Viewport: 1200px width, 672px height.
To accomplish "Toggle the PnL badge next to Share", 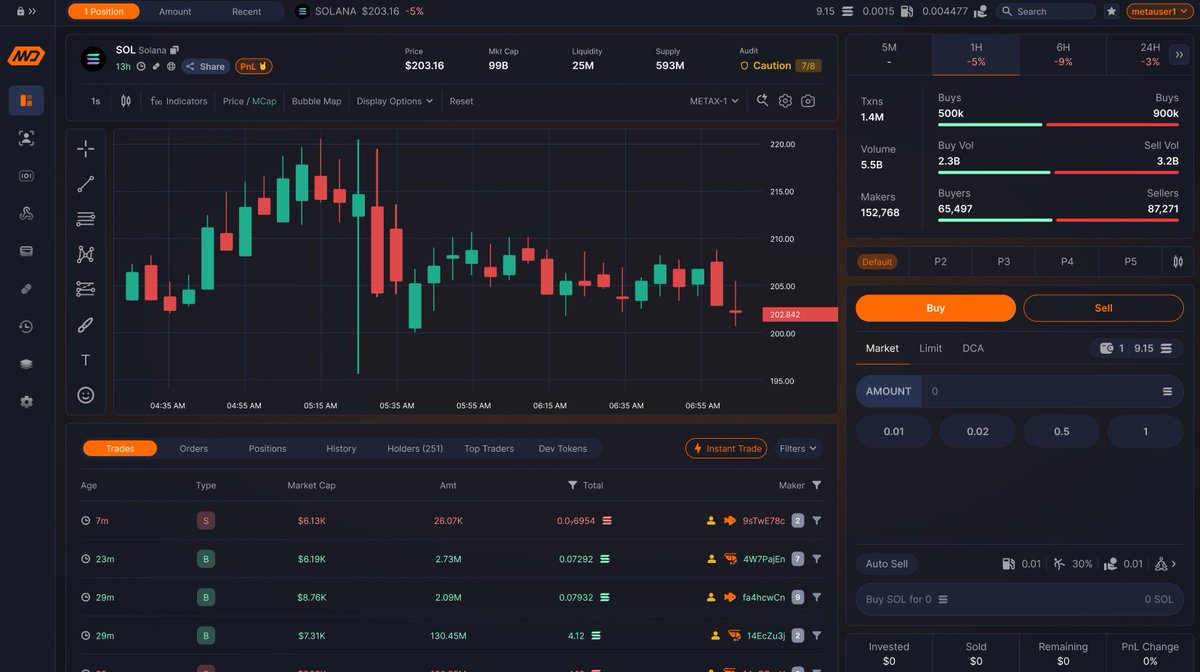I will tap(253, 66).
